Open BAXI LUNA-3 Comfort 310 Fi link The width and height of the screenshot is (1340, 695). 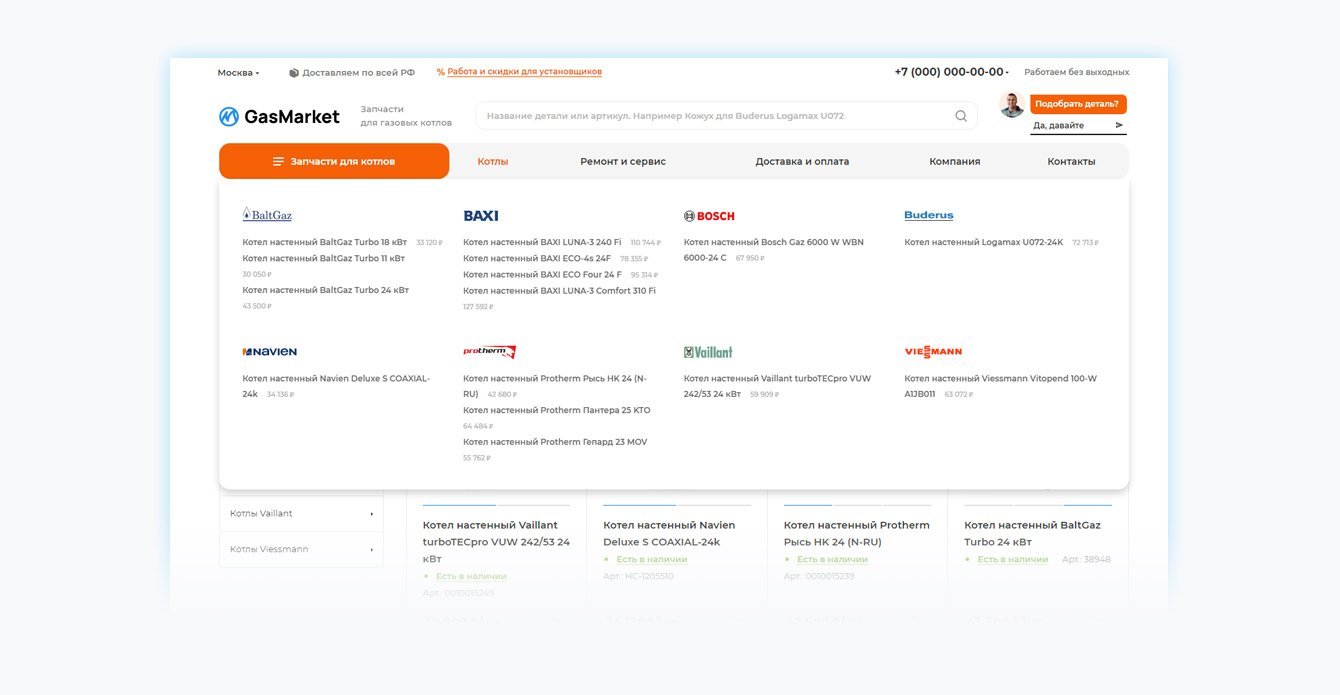[560, 290]
